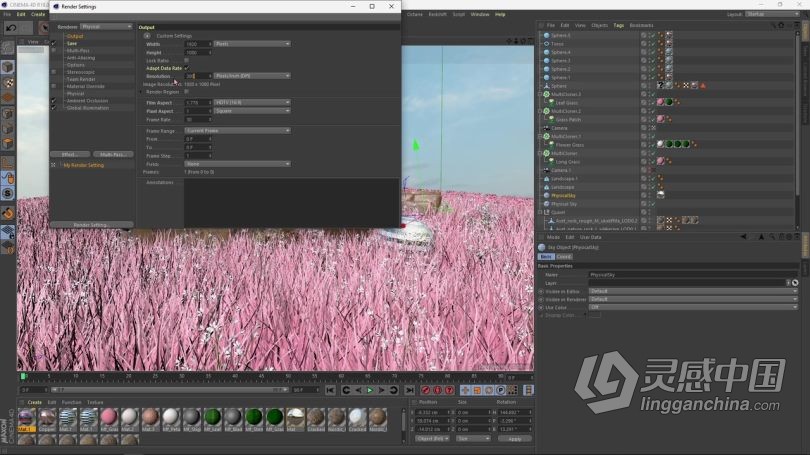Jump to the animation end
The width and height of the screenshot is (810, 455).
(409, 390)
